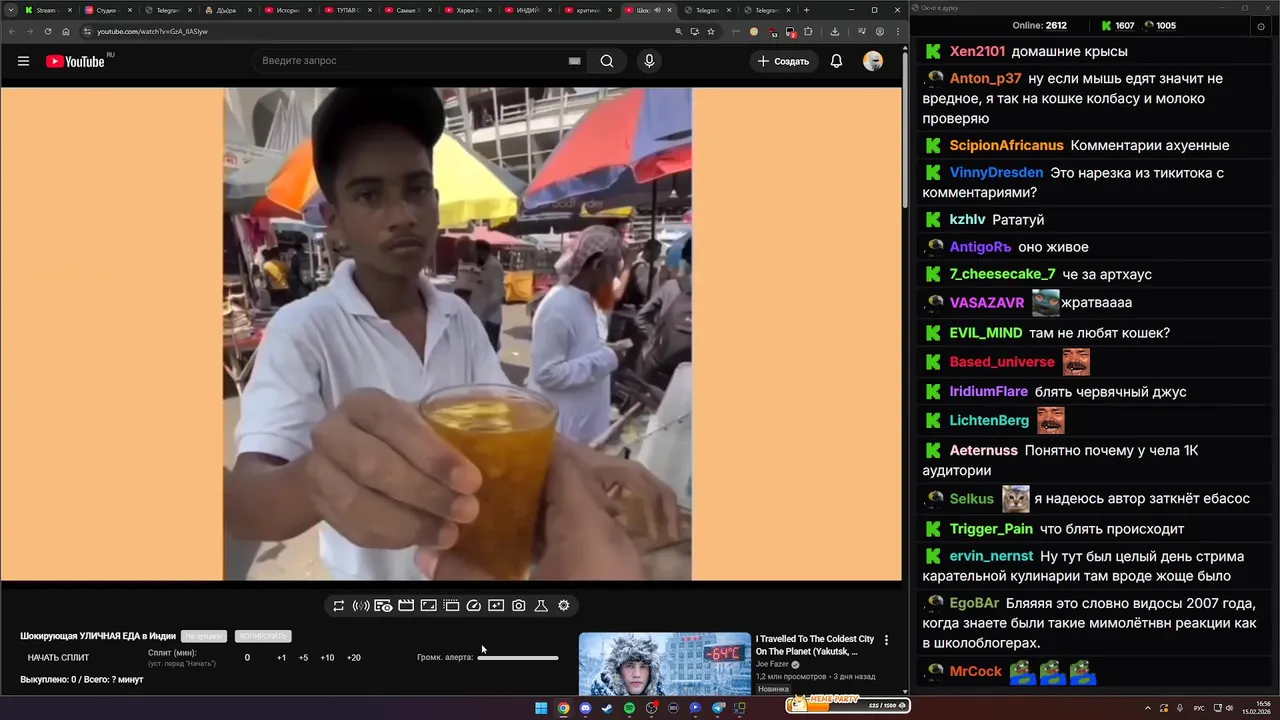Click the mute speaker icon on Шок tab
Viewport: 1280px width, 720px height.
pyautogui.click(x=656, y=10)
